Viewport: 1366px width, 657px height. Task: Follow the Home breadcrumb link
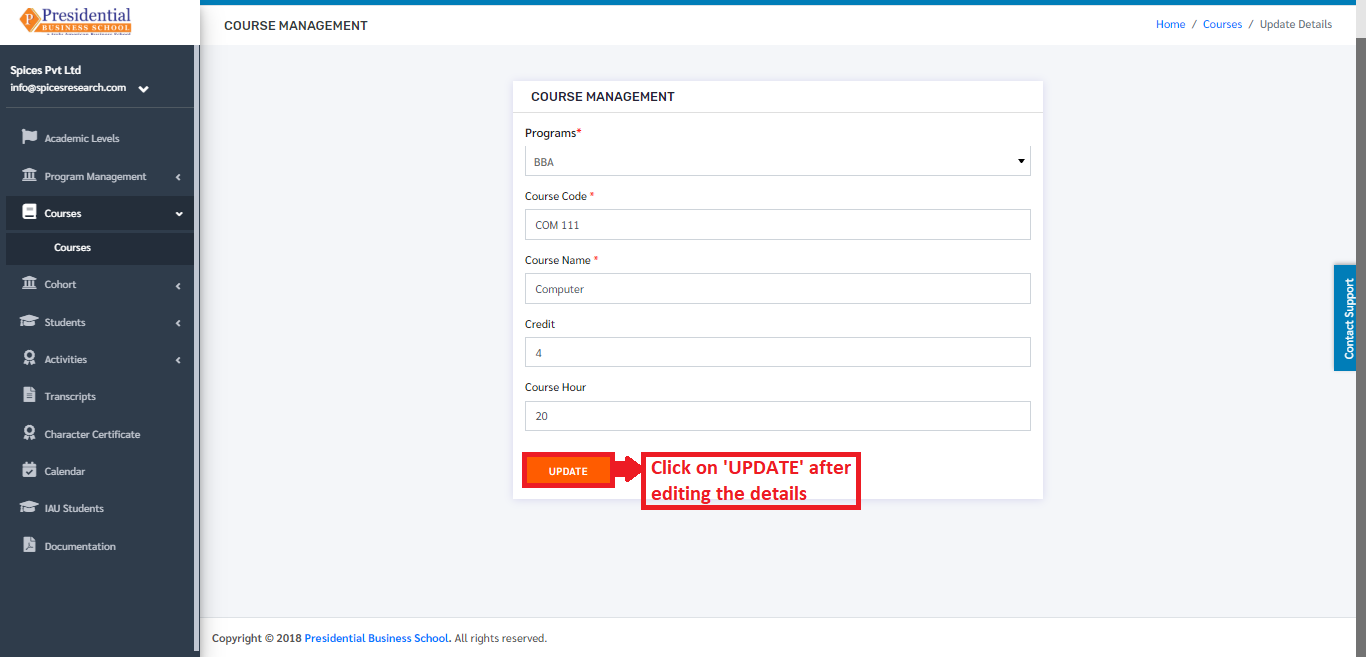pos(1170,24)
